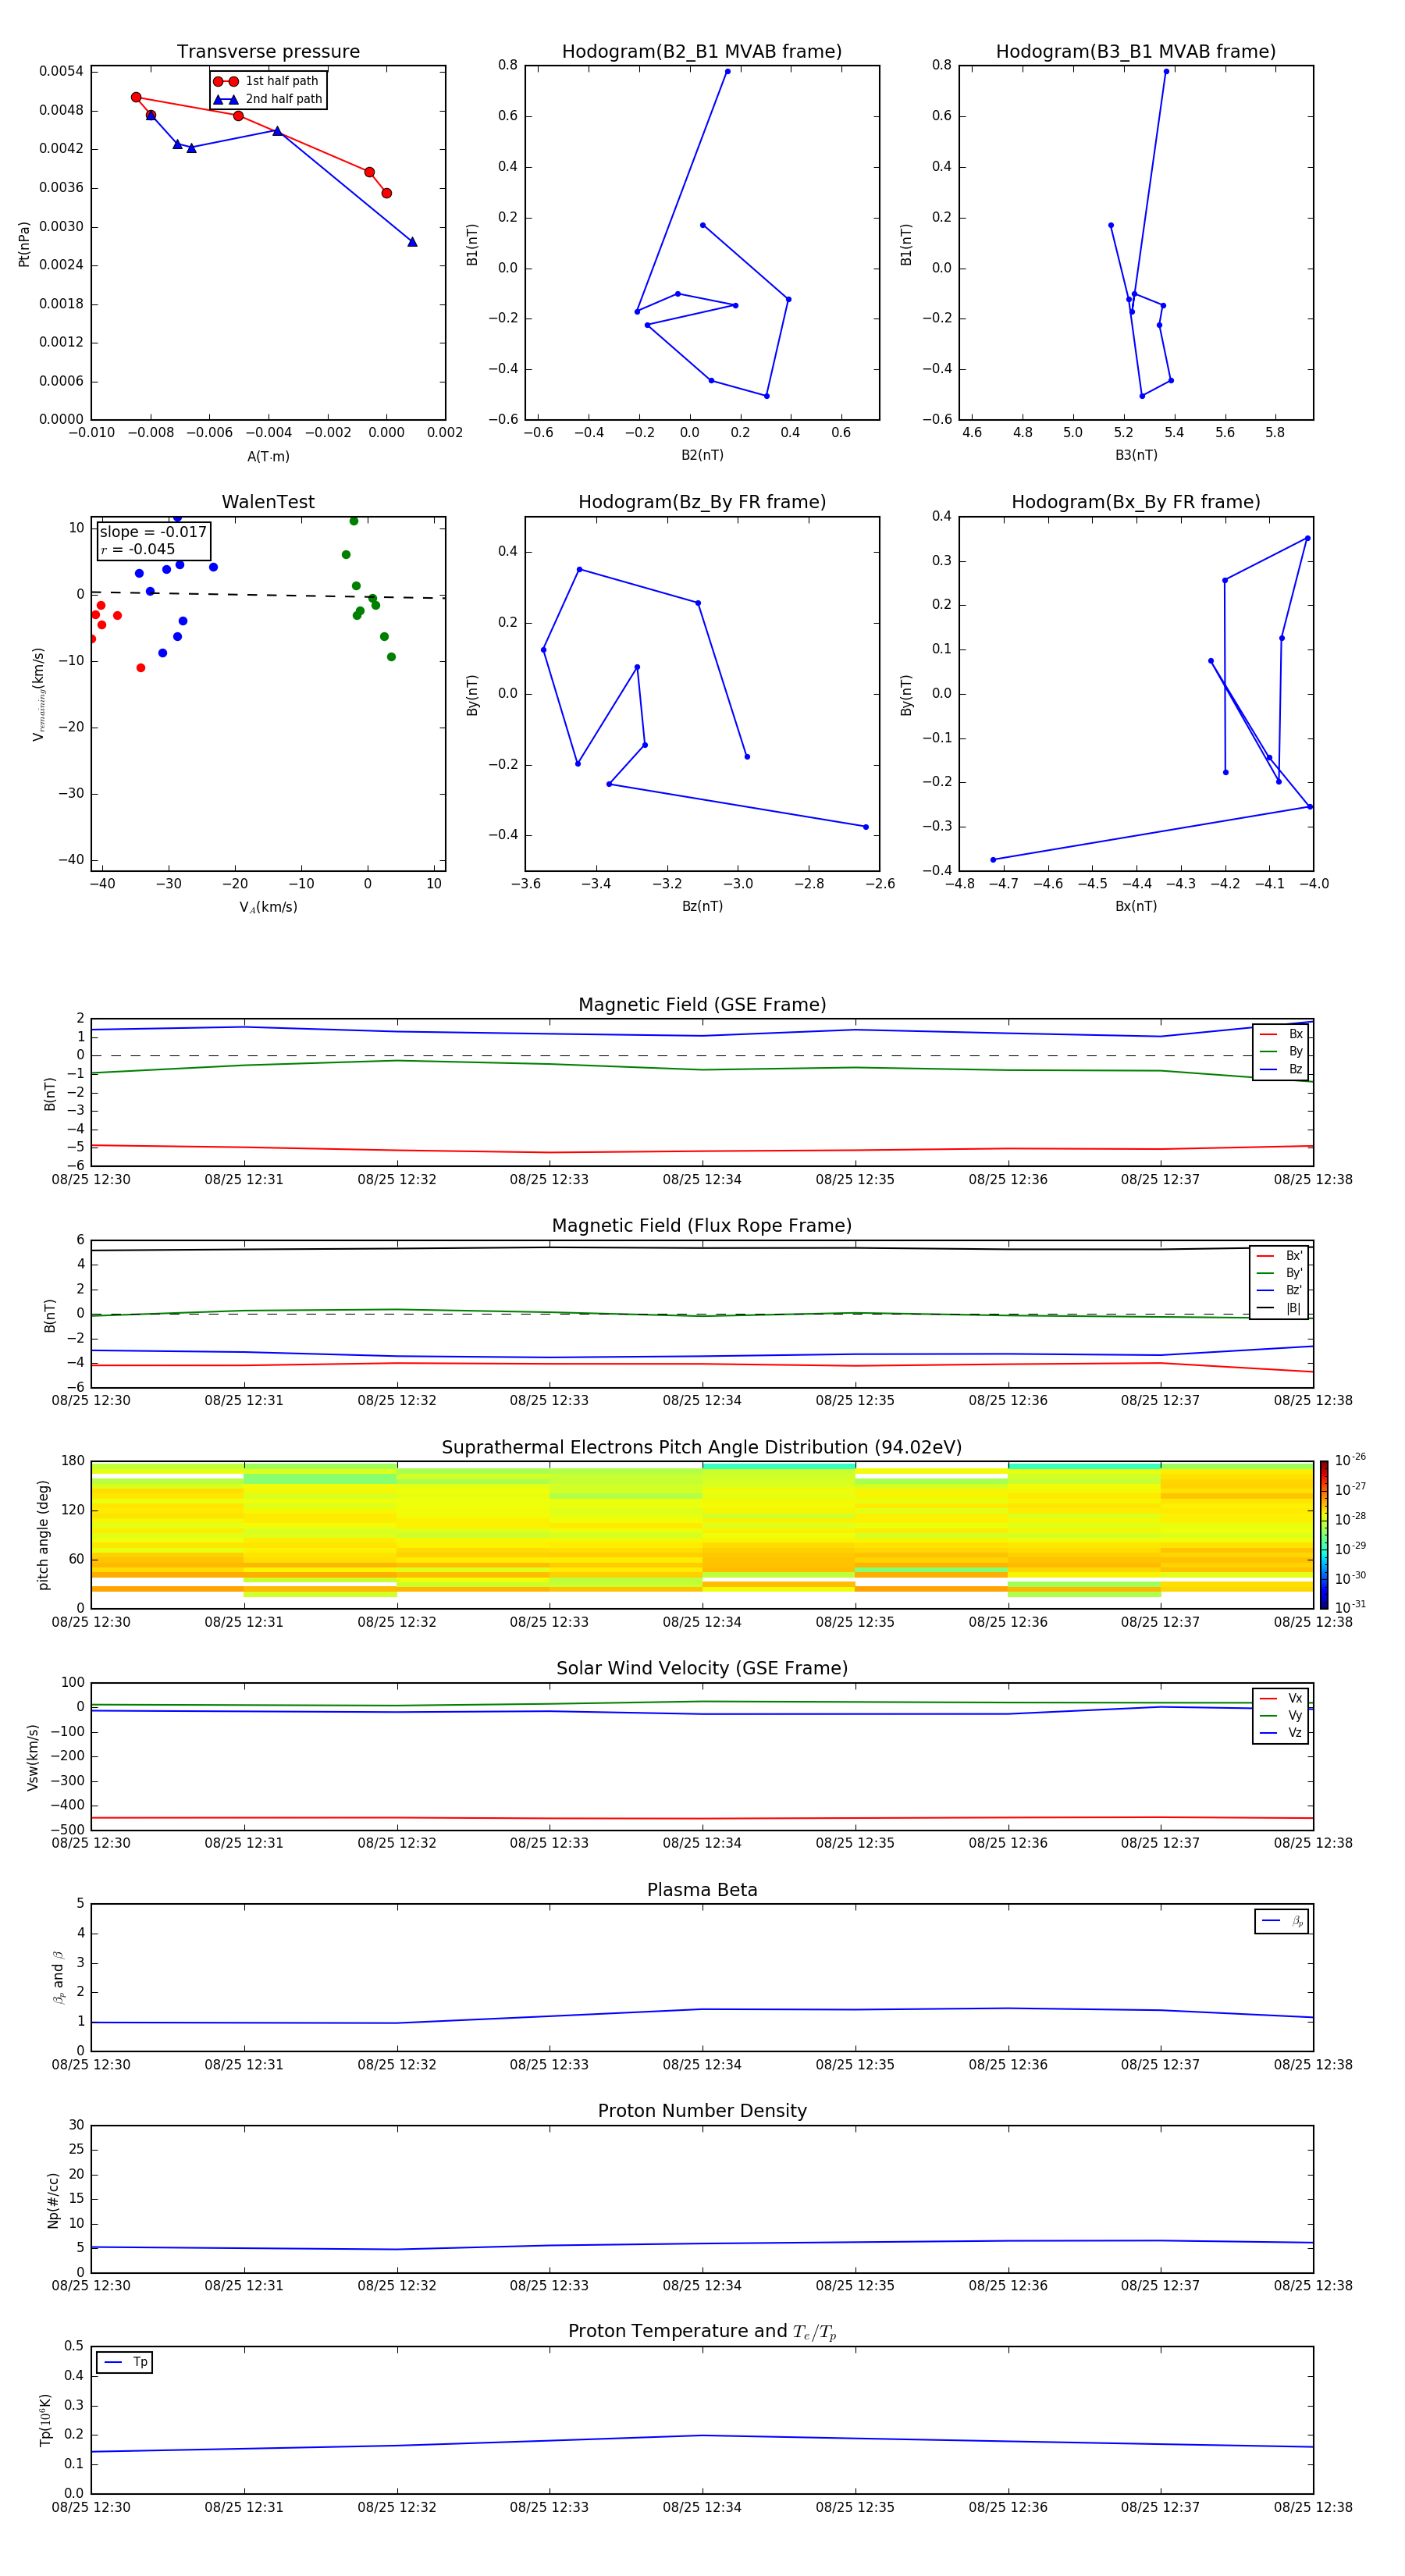
Task: Click the 'B2(nT)' x-axis label
Action: coord(702,455)
